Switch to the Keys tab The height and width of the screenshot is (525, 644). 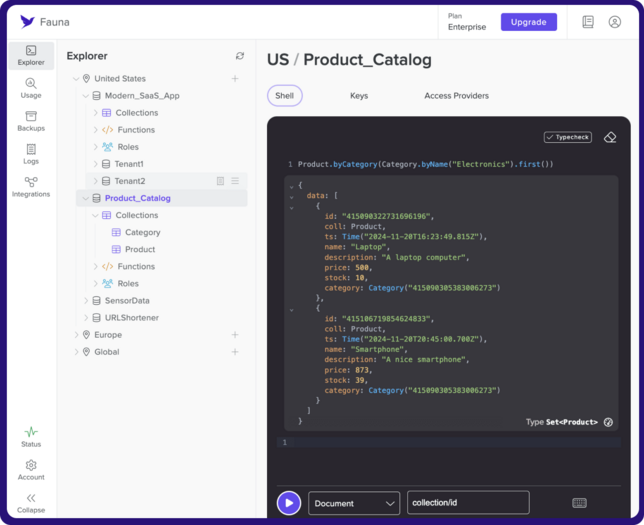(359, 96)
